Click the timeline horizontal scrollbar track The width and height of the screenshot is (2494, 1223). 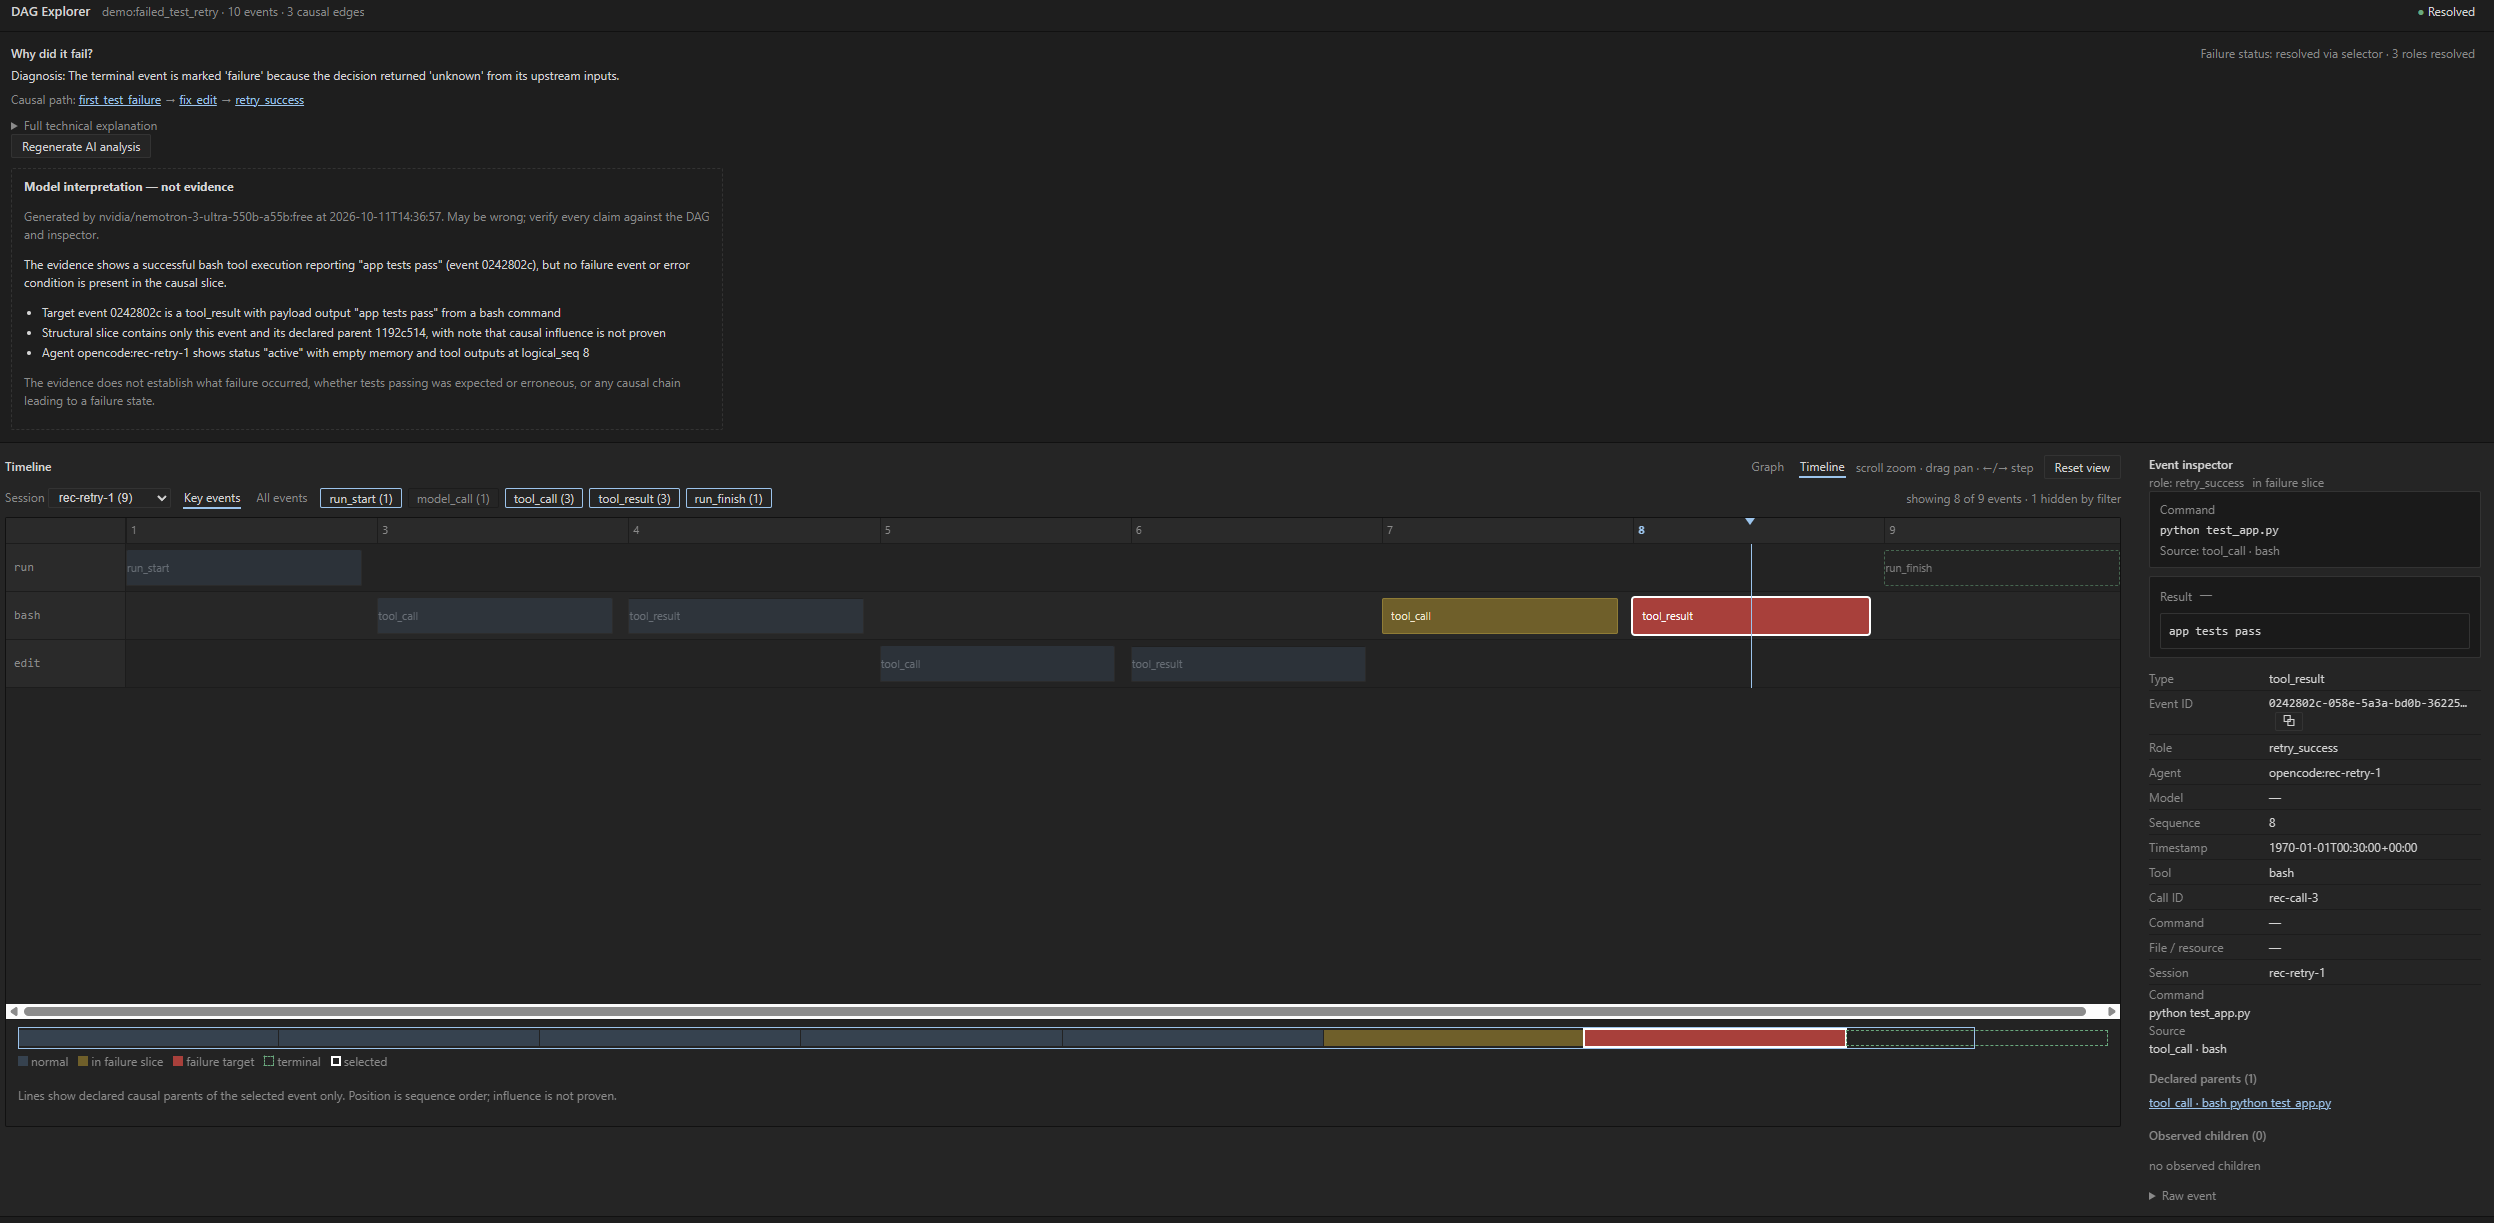1055,1011
